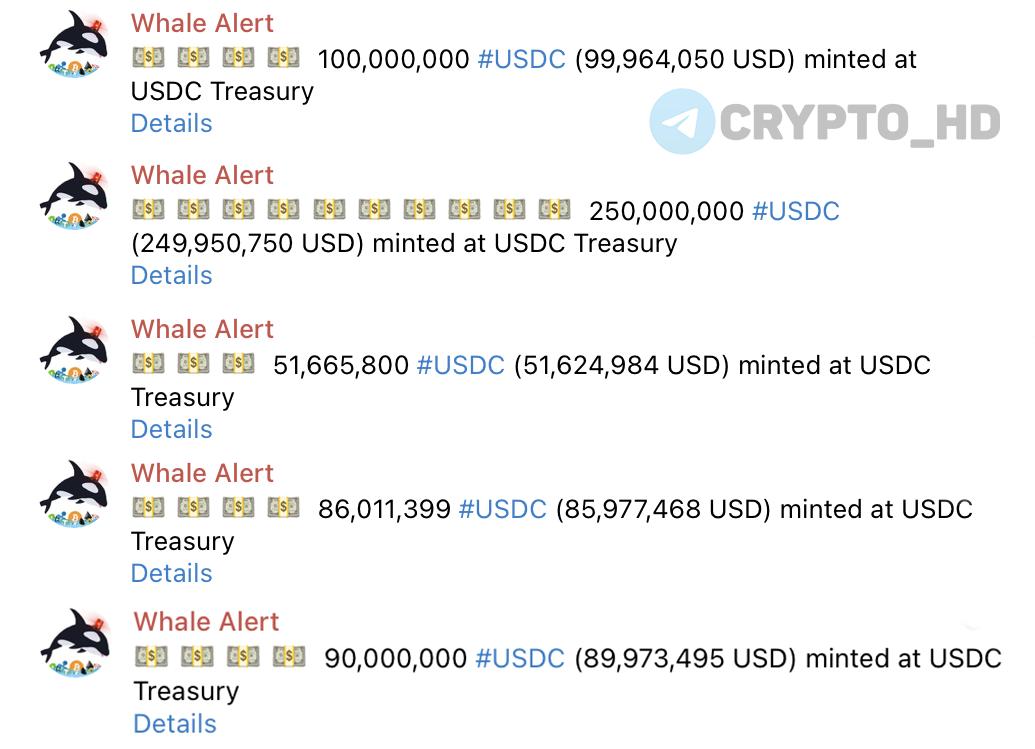Click the first money emoji in the 90,000,000 message
This screenshot has height=749, width=1035.
pyautogui.click(x=151, y=657)
